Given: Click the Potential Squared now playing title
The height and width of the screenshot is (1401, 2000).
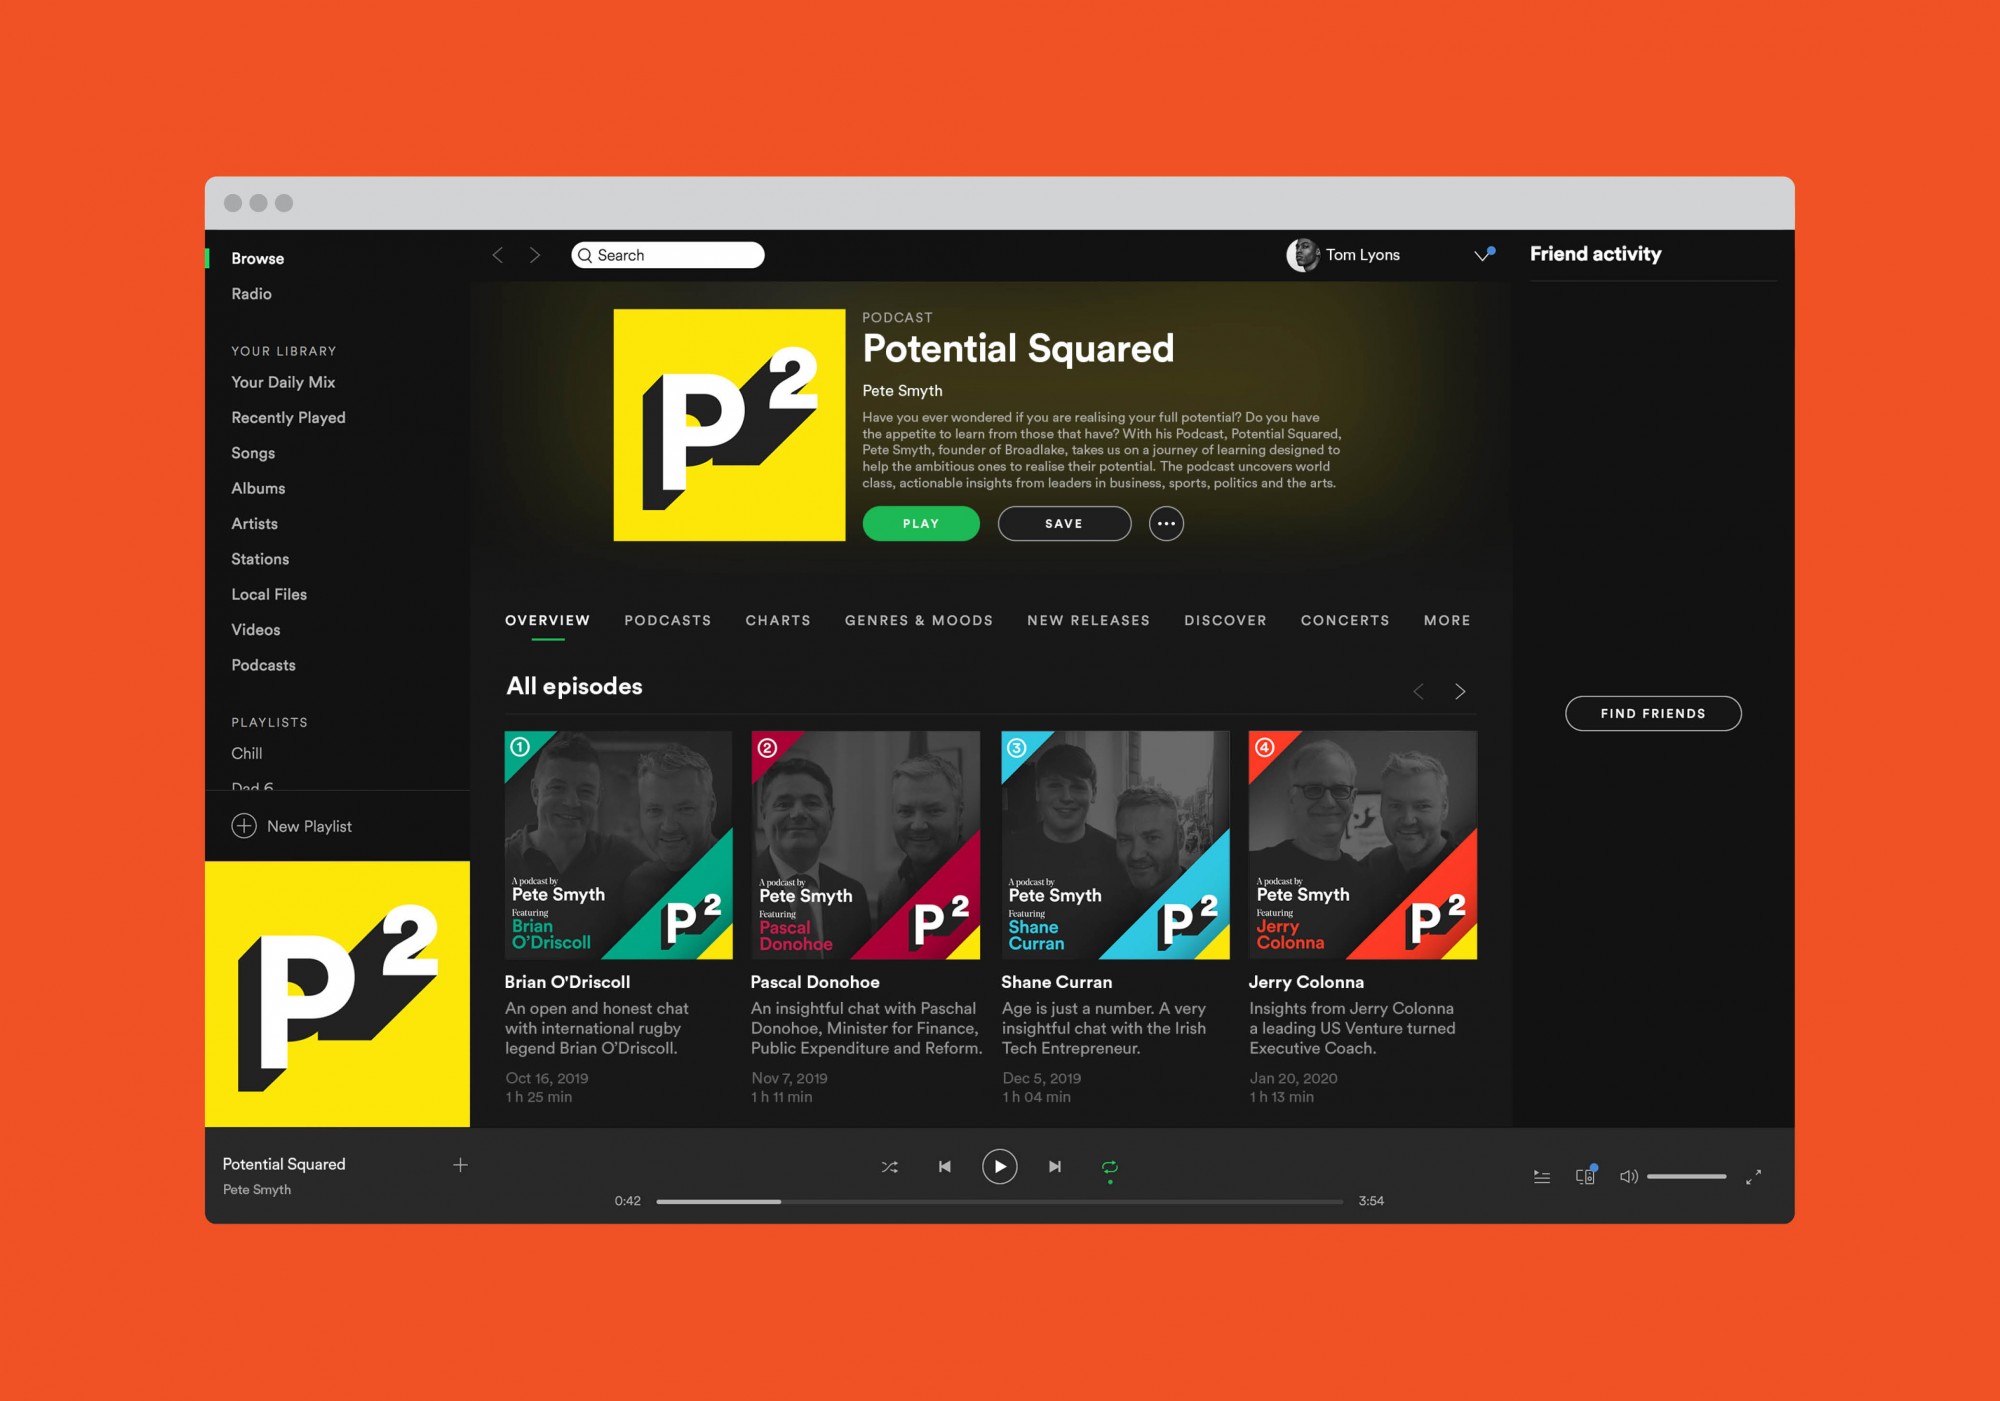Looking at the screenshot, I should (284, 1164).
